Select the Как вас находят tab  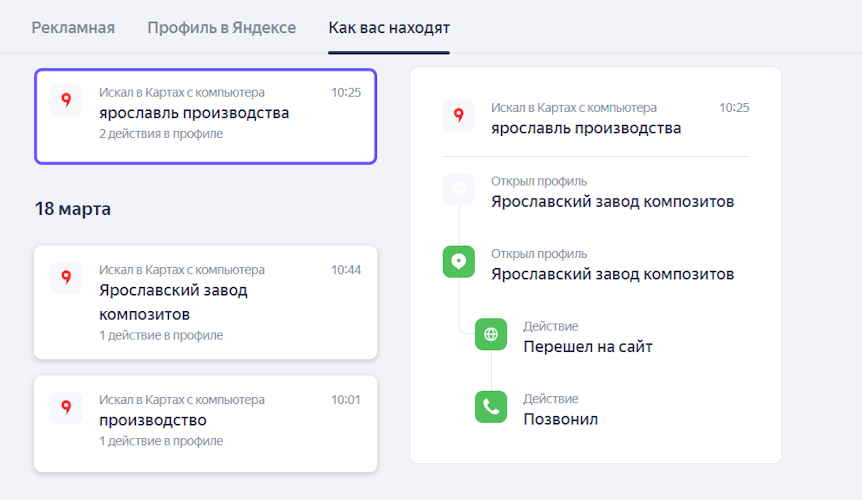click(389, 27)
